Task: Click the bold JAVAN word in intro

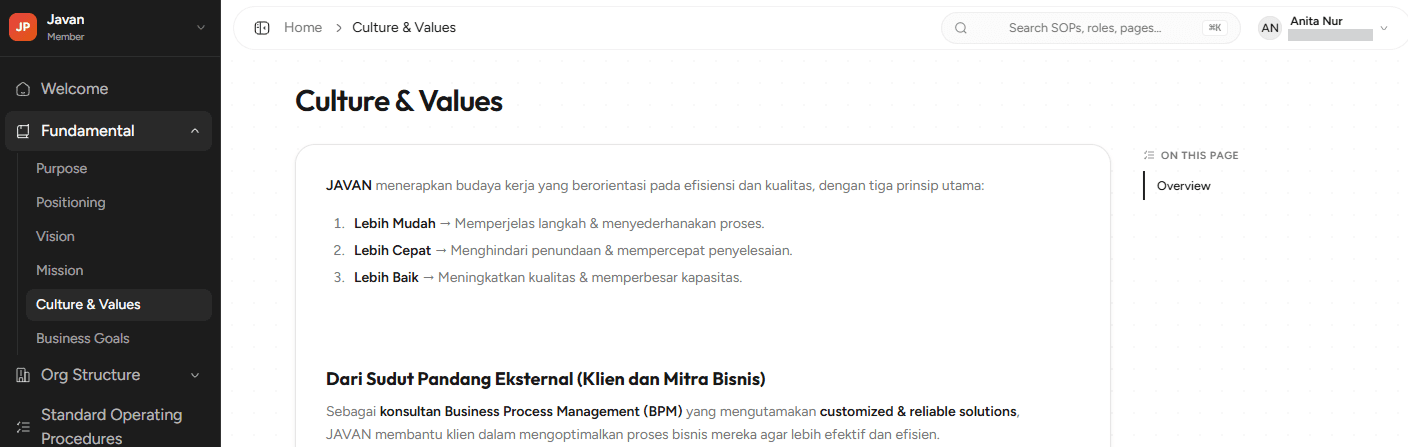Action: tap(349, 185)
